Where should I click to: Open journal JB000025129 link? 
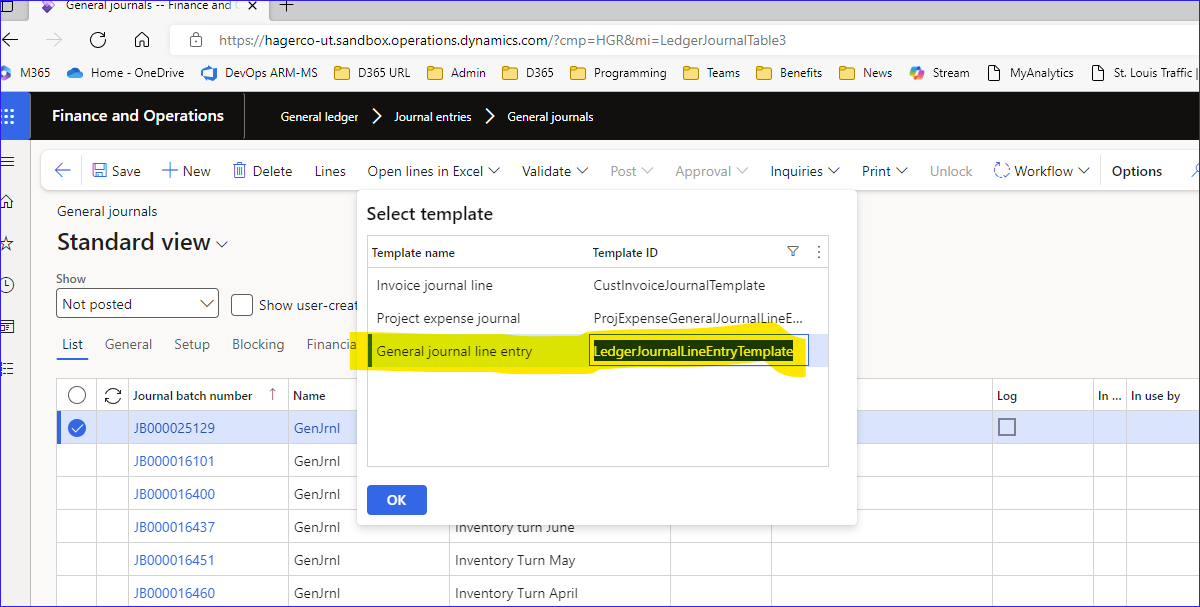click(174, 428)
